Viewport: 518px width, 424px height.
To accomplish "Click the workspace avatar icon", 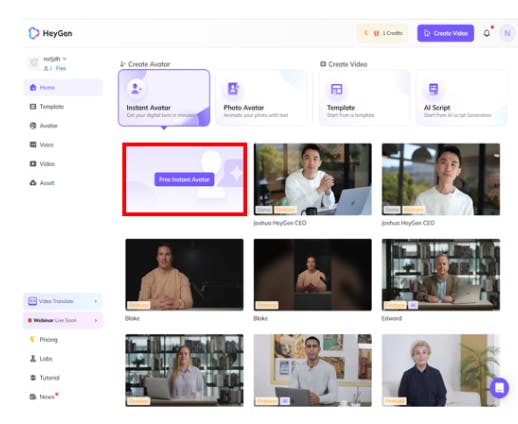I will [x=34, y=63].
